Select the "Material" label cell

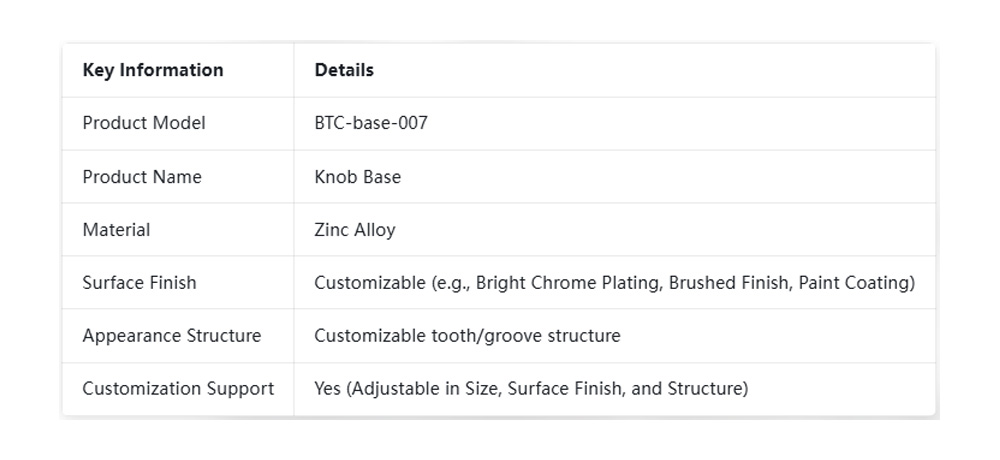click(116, 230)
